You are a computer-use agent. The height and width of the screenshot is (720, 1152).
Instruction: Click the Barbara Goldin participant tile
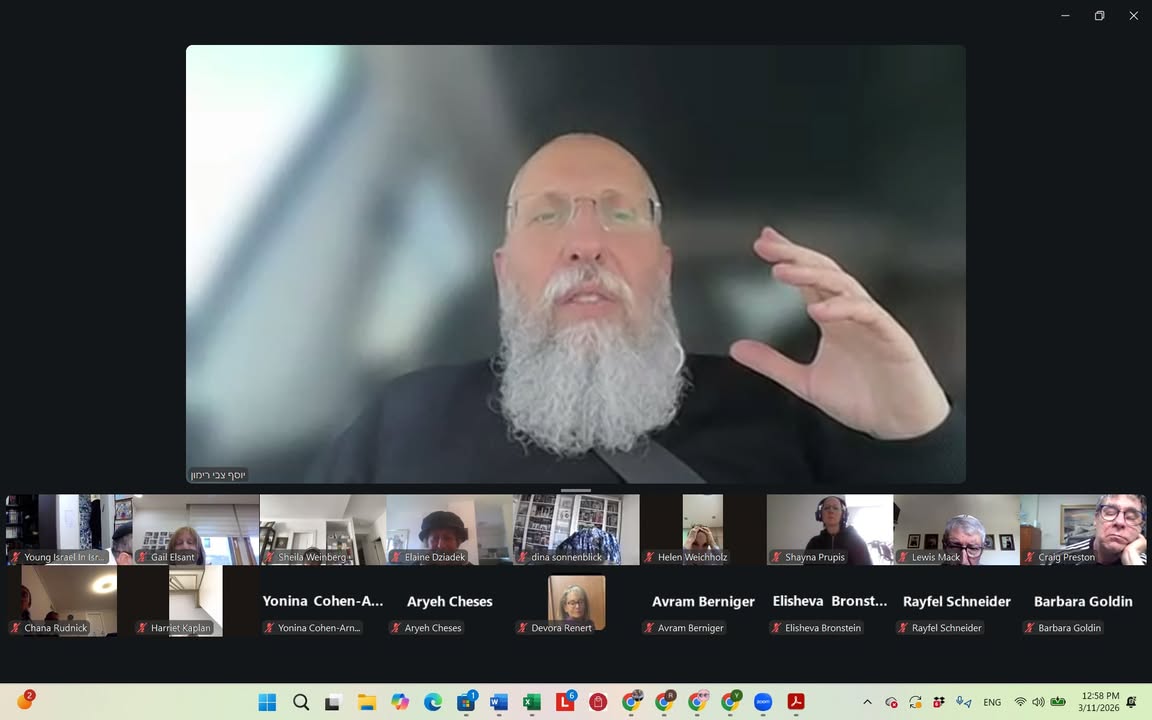coord(1083,601)
